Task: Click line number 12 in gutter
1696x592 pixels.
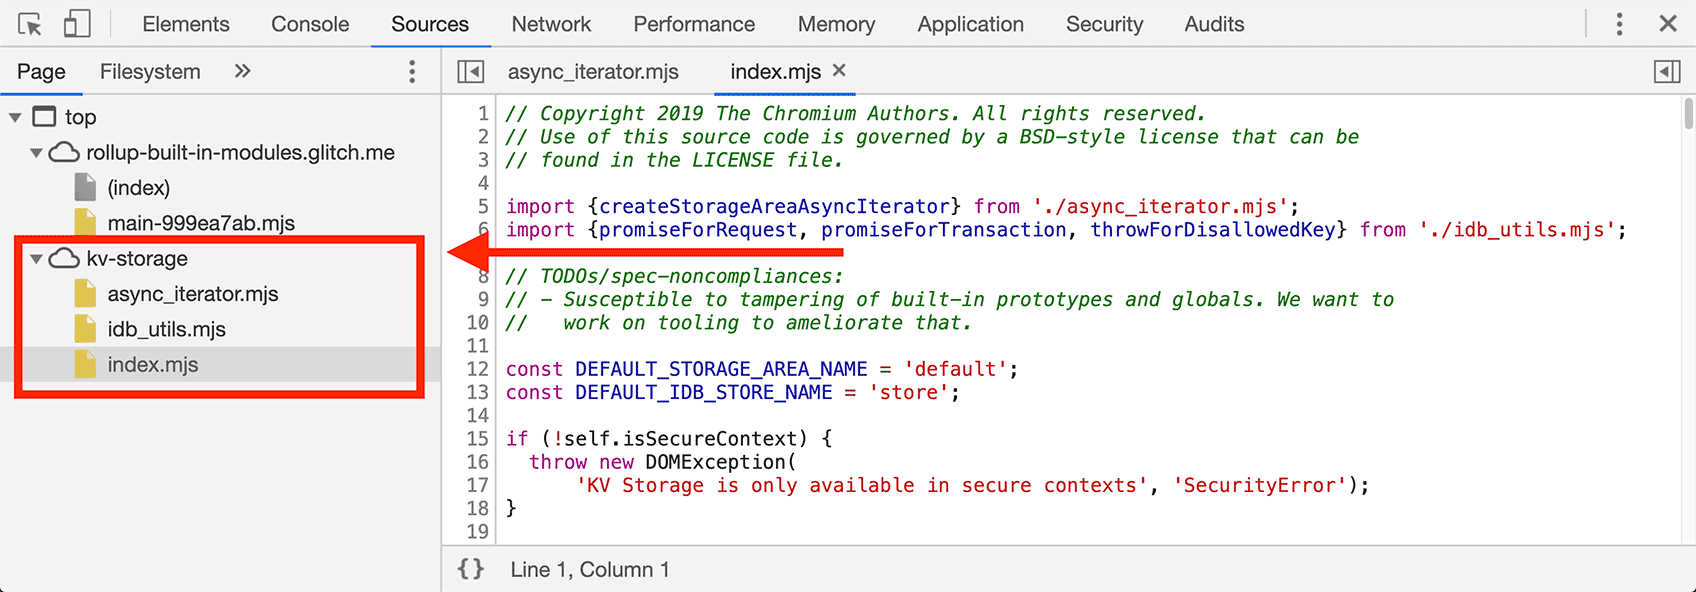Action: coord(477,369)
